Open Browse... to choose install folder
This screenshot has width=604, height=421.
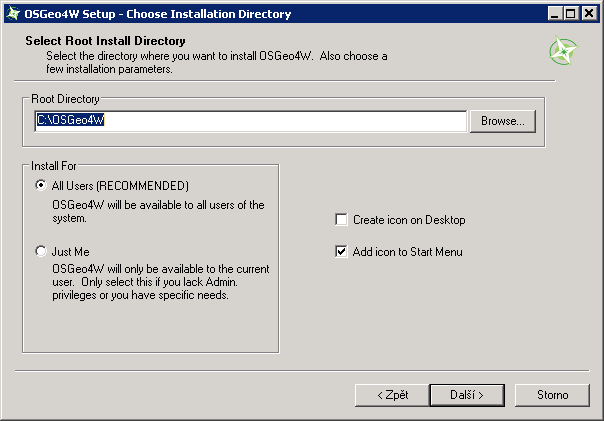(503, 121)
